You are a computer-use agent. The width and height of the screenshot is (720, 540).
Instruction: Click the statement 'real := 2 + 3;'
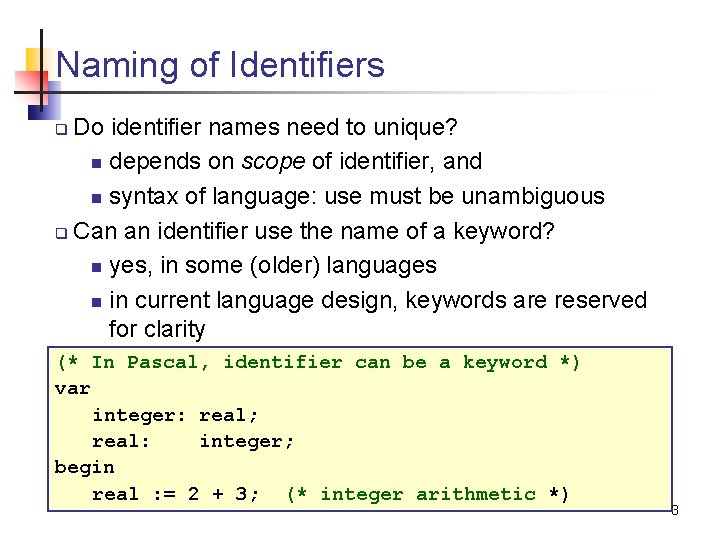(x=176, y=494)
